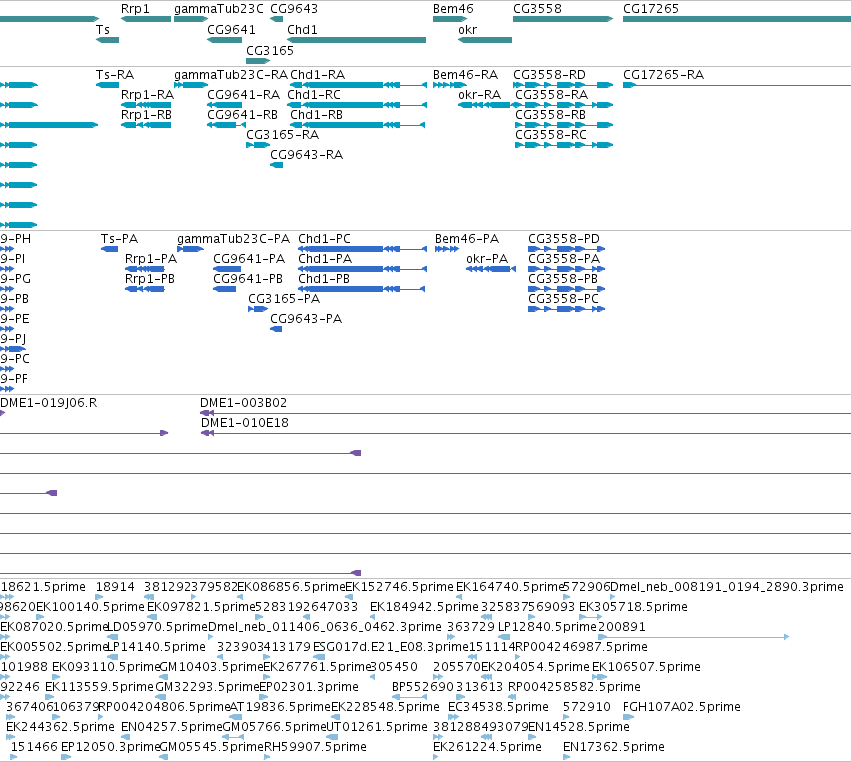Select the EN17362.5prime read label
The height and width of the screenshot is (762, 851).
click(x=614, y=747)
